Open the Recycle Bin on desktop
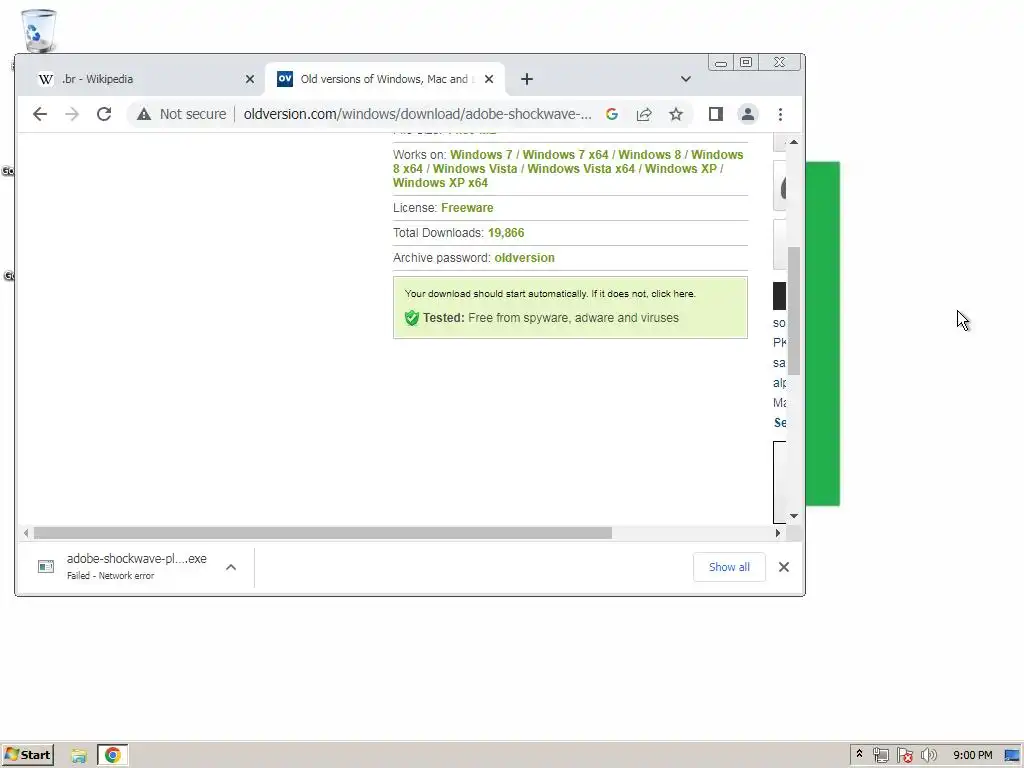This screenshot has height=768, width=1024. 39,30
